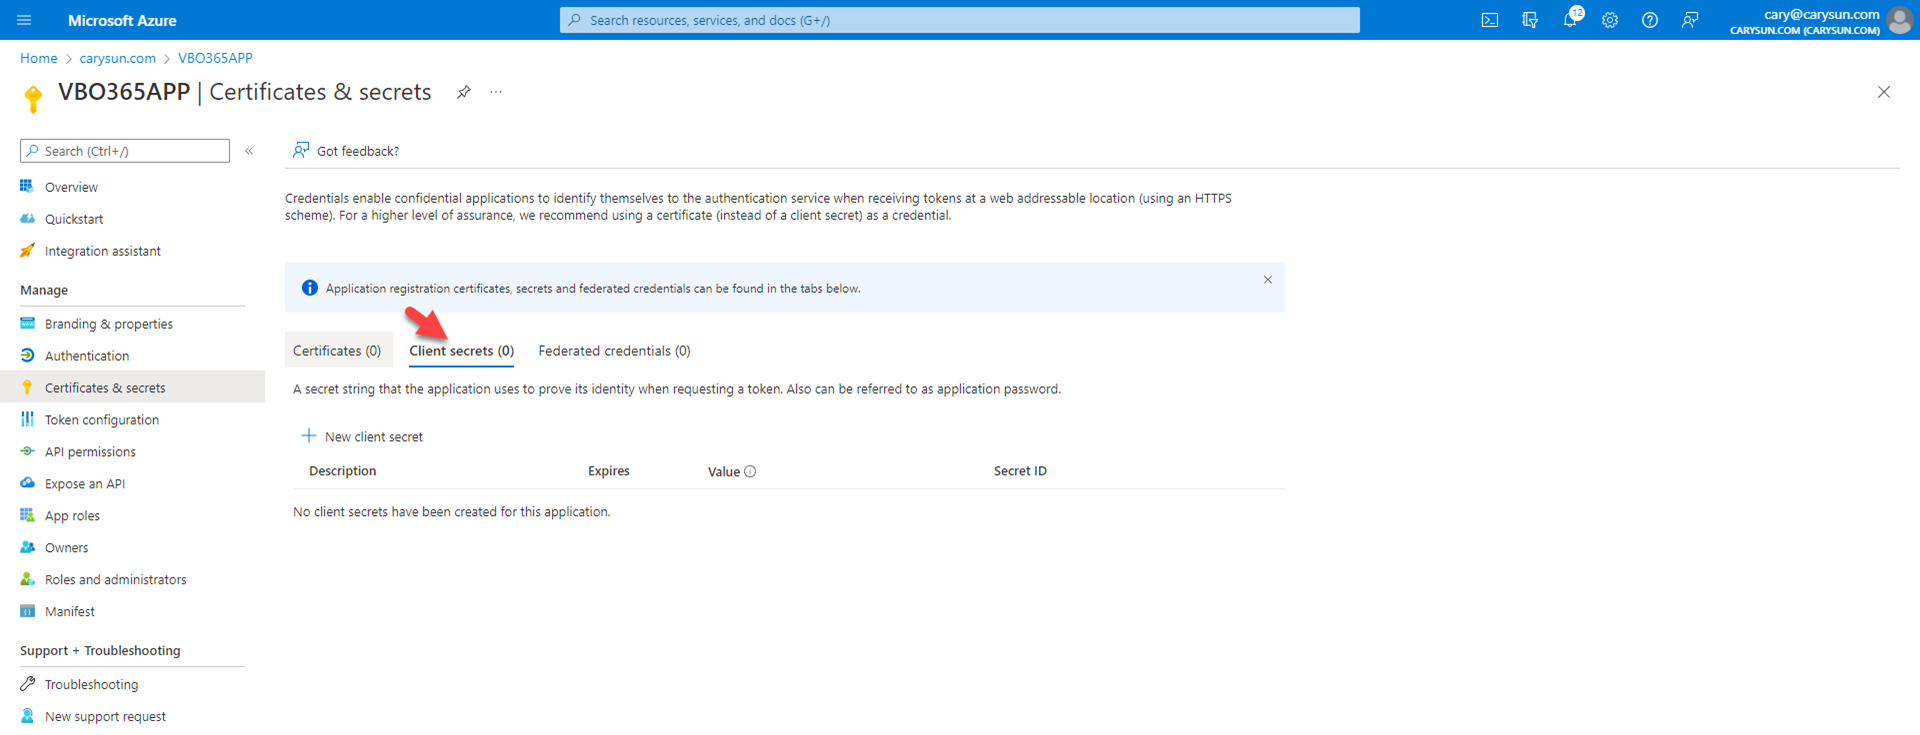Click the Authentication icon
The width and height of the screenshot is (1920, 735).
pyautogui.click(x=27, y=356)
